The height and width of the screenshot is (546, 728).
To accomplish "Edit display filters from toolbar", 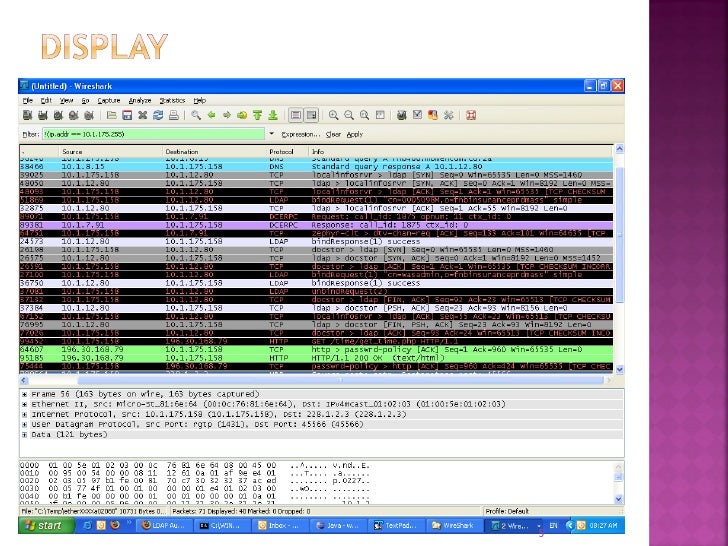I will 417,115.
